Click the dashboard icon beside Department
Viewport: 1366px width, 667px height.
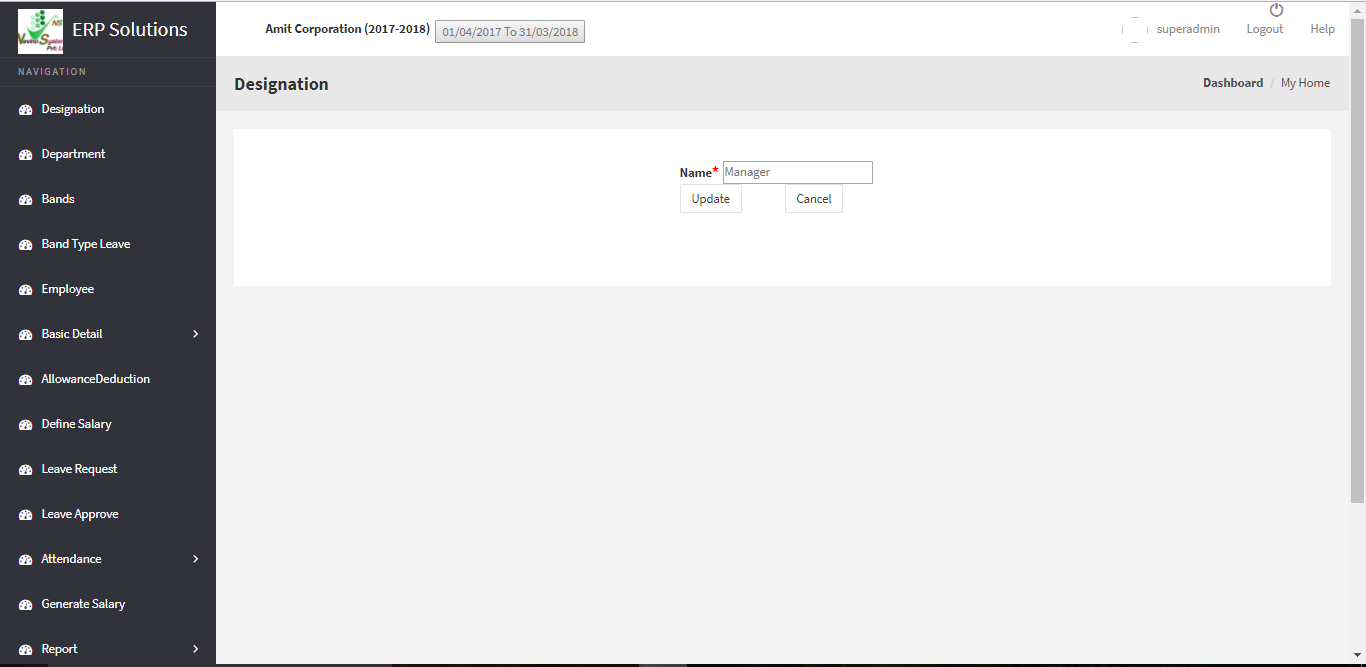click(26, 155)
